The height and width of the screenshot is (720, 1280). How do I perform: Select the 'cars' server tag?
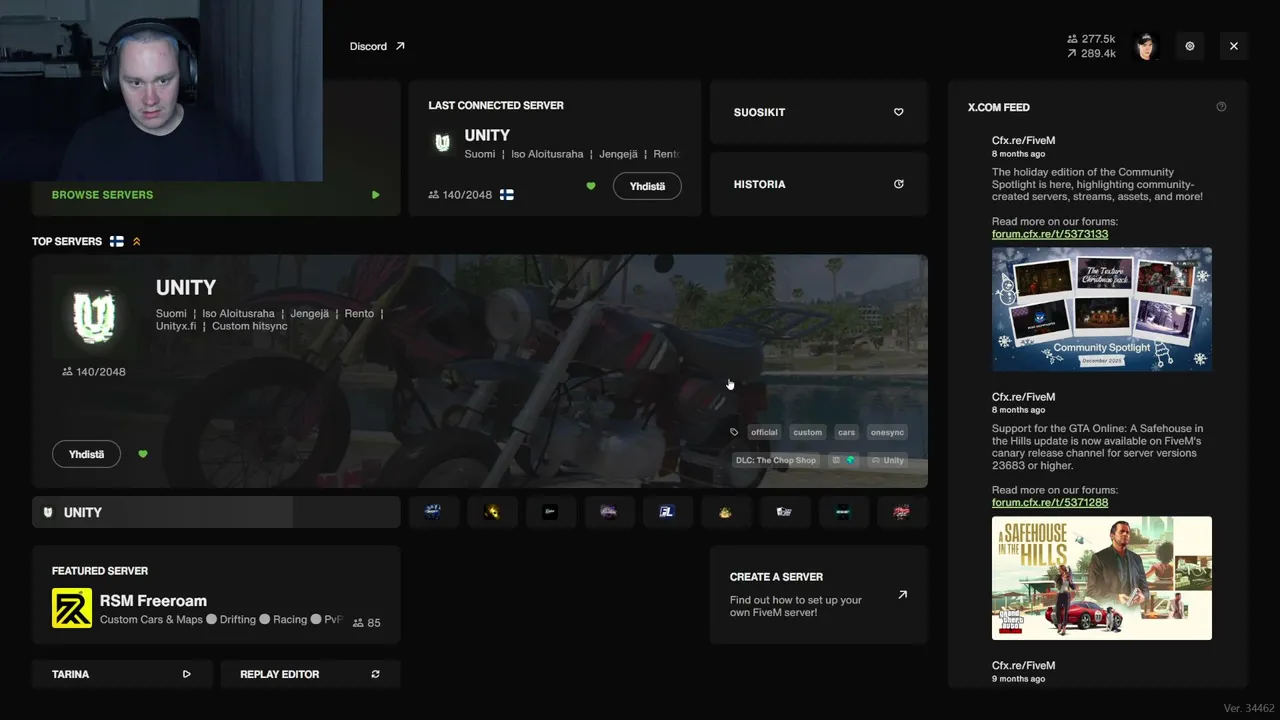[846, 432]
